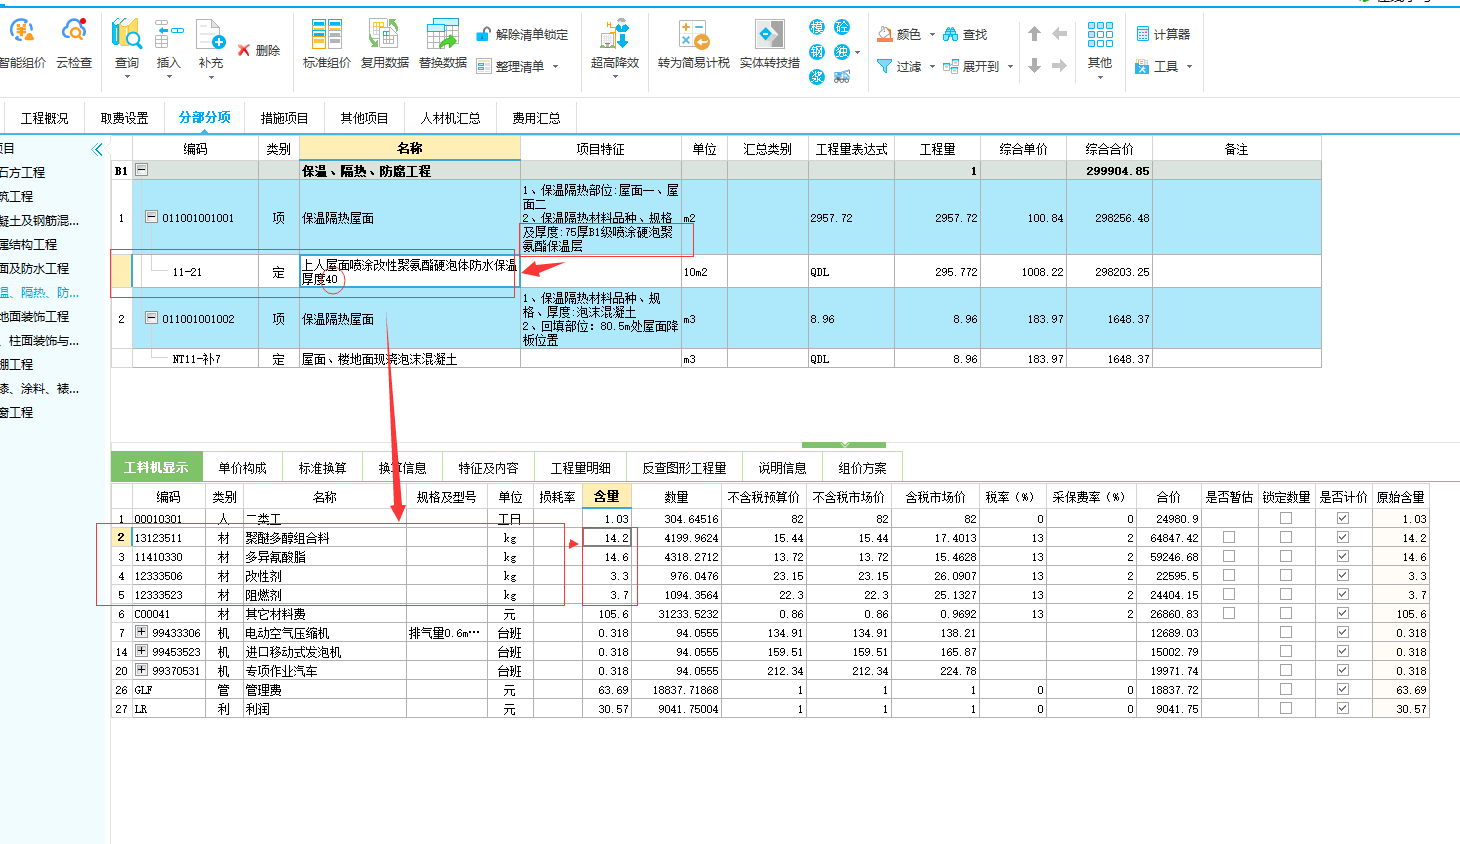
Task: Open the 云检查 cloud check tool
Action: (74, 32)
